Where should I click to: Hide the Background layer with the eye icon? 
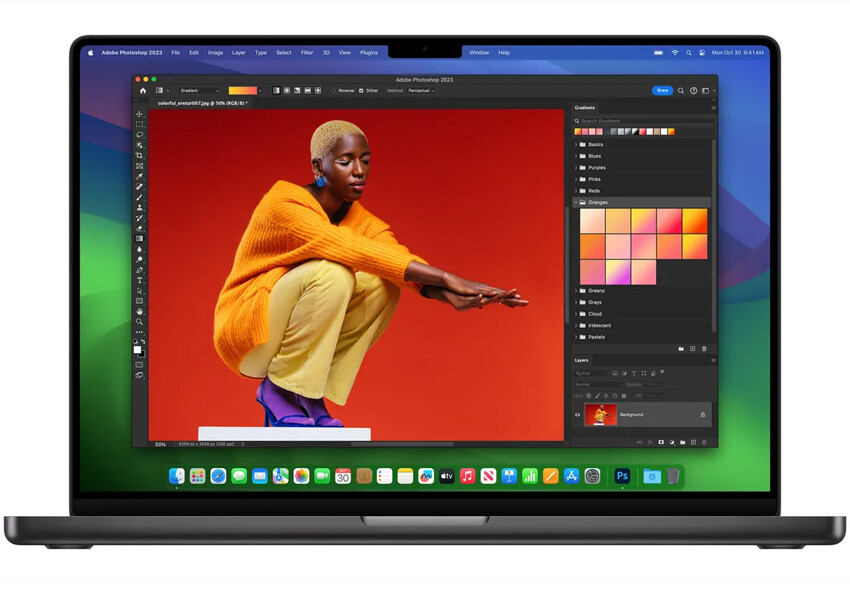tap(578, 415)
